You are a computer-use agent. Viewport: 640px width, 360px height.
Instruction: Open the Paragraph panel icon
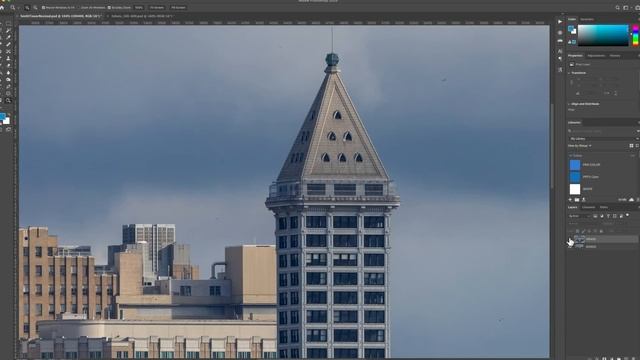point(560,59)
